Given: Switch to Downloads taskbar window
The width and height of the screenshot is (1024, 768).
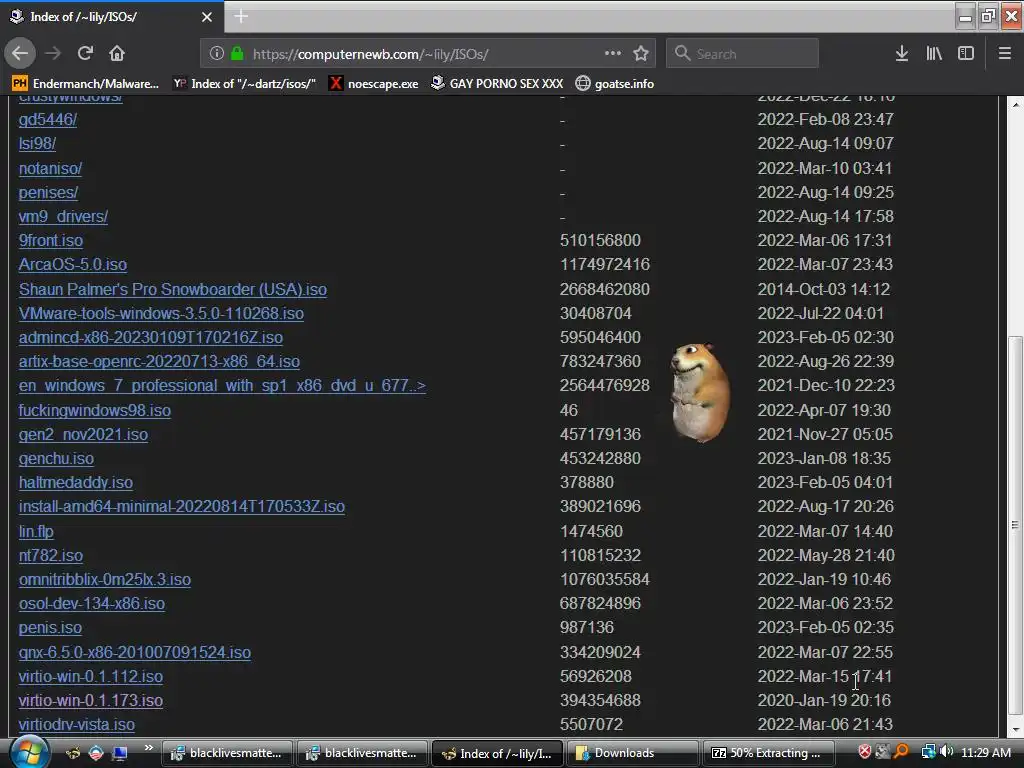Looking at the screenshot, I should pyautogui.click(x=632, y=753).
